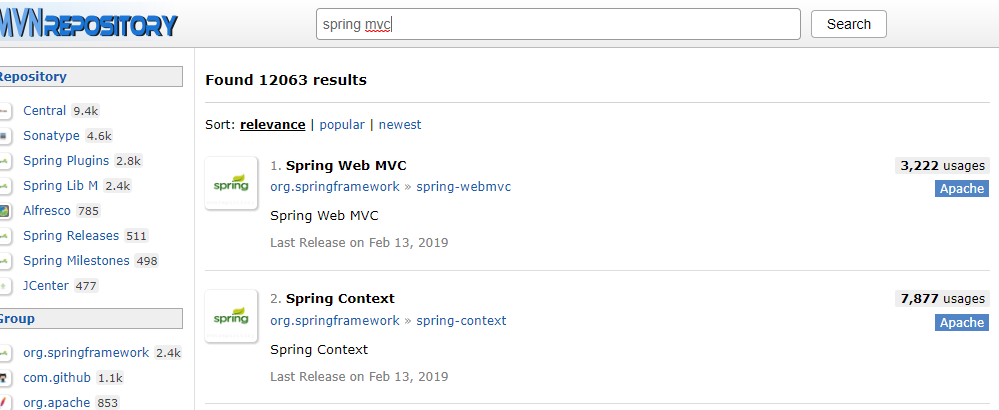Click the MVNRepository logo

[x=88, y=24]
